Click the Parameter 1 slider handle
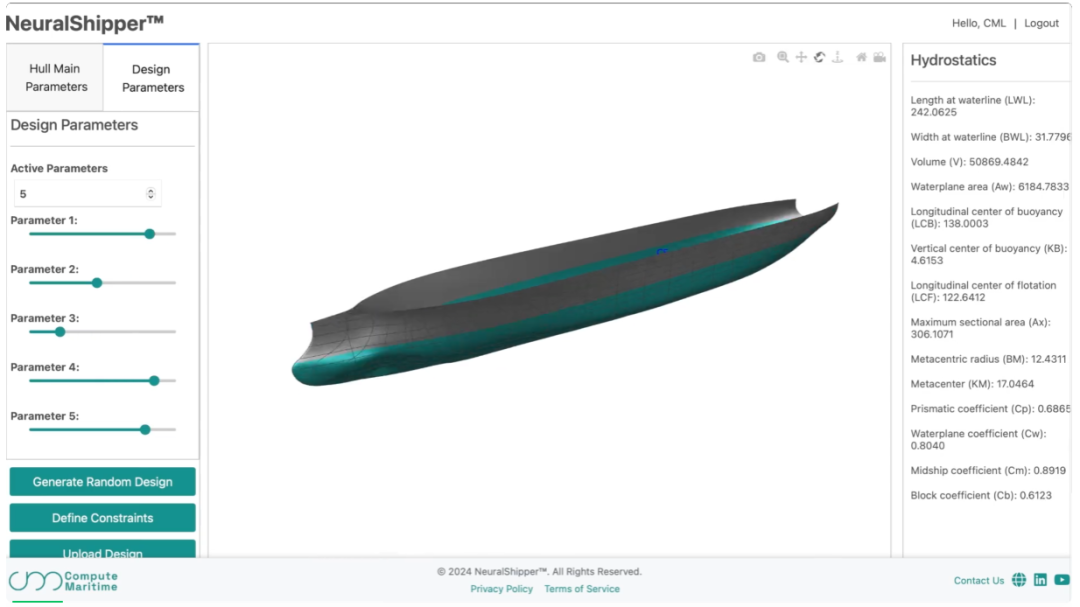This screenshot has width=1080, height=607. coord(149,234)
